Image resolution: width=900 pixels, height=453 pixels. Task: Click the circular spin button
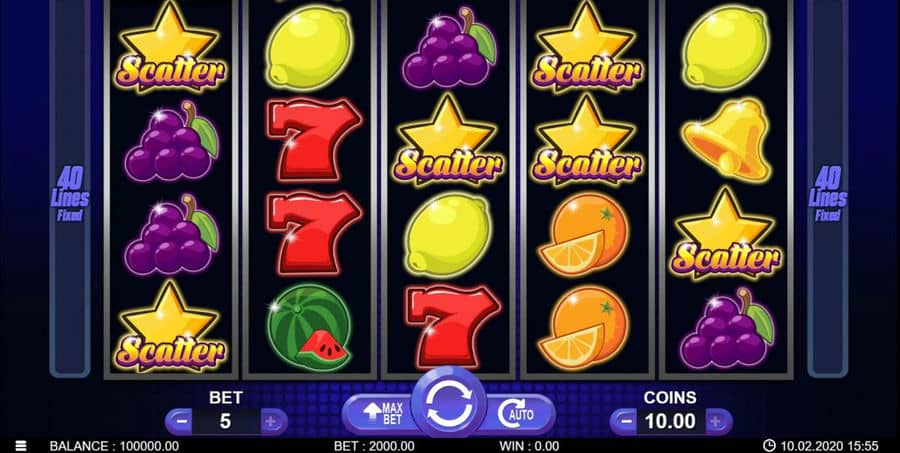click(449, 404)
